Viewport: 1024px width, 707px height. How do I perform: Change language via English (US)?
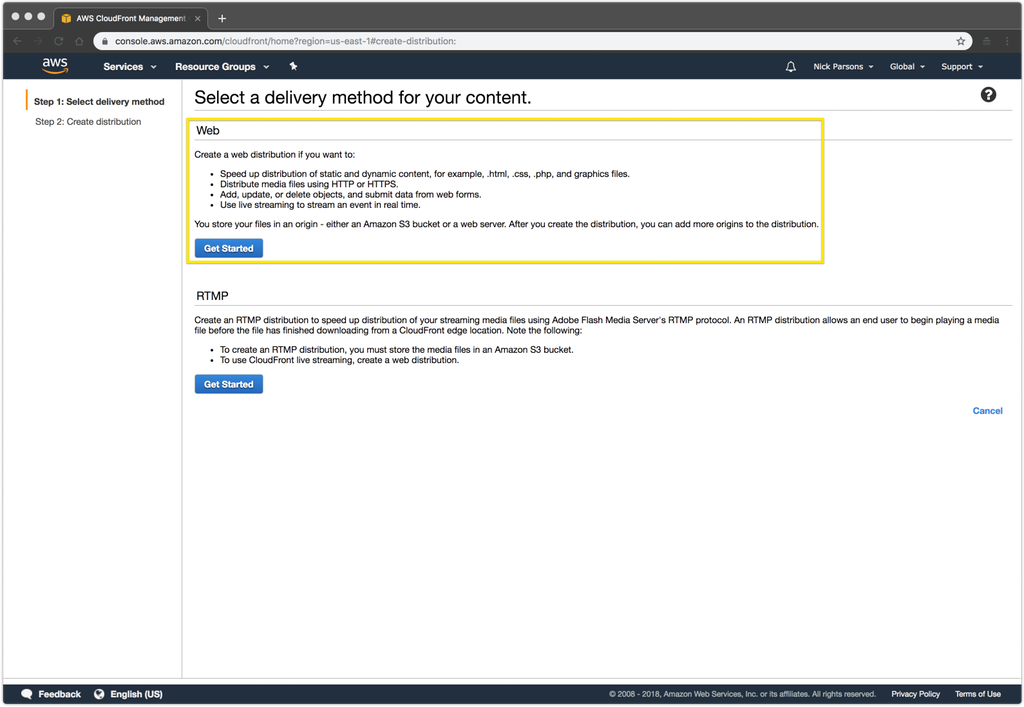pyautogui.click(x=136, y=694)
